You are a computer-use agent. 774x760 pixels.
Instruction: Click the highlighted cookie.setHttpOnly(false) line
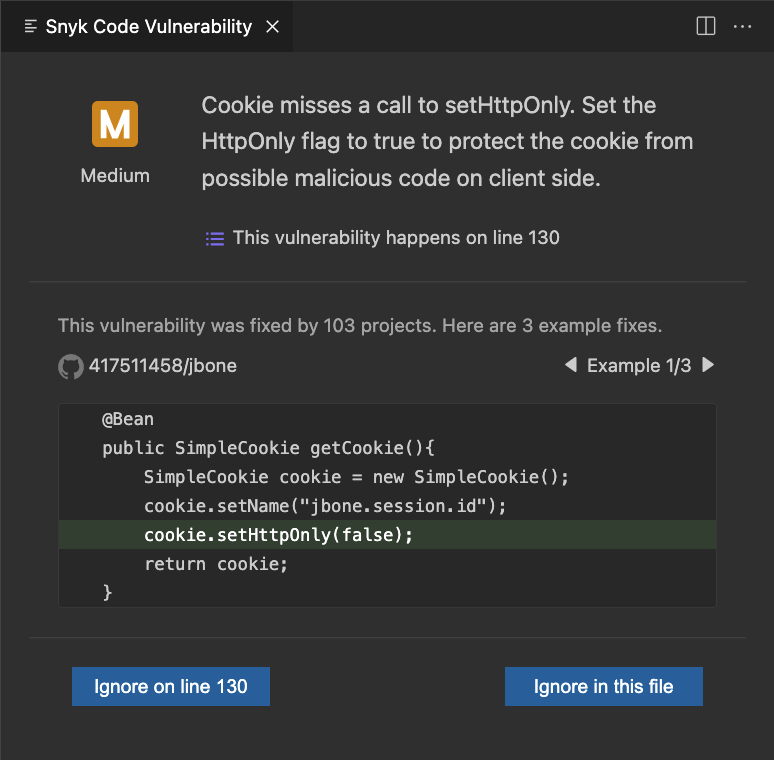point(278,535)
